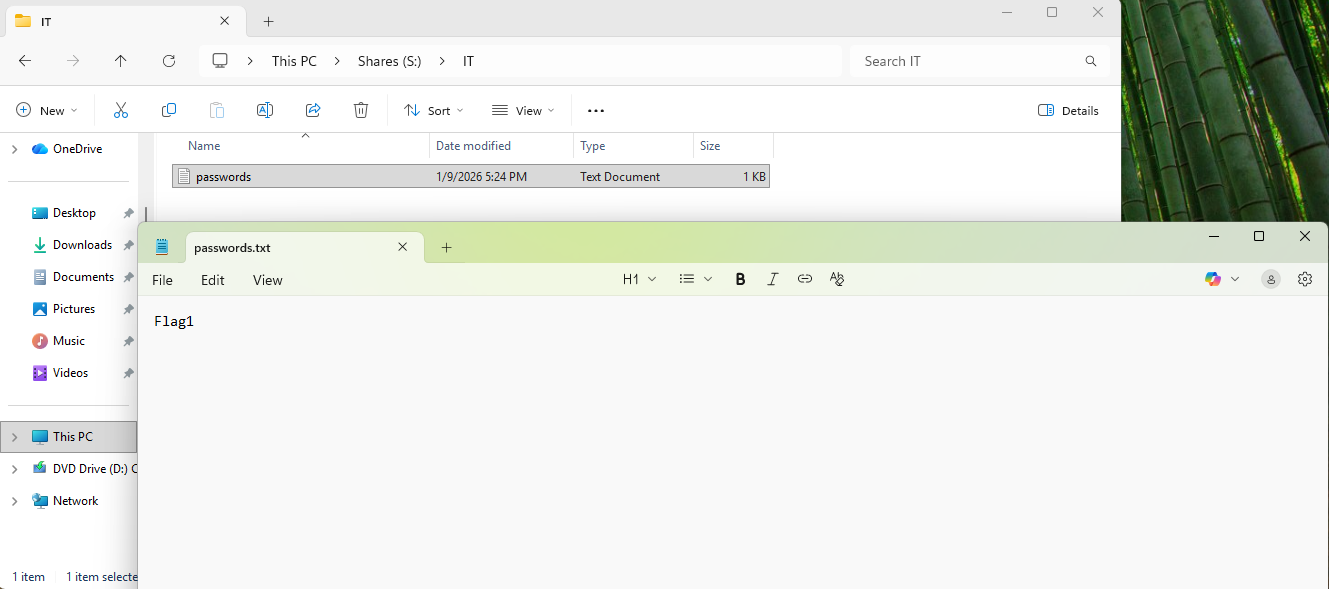Click the Share icon in the Explorer toolbar

(313, 111)
